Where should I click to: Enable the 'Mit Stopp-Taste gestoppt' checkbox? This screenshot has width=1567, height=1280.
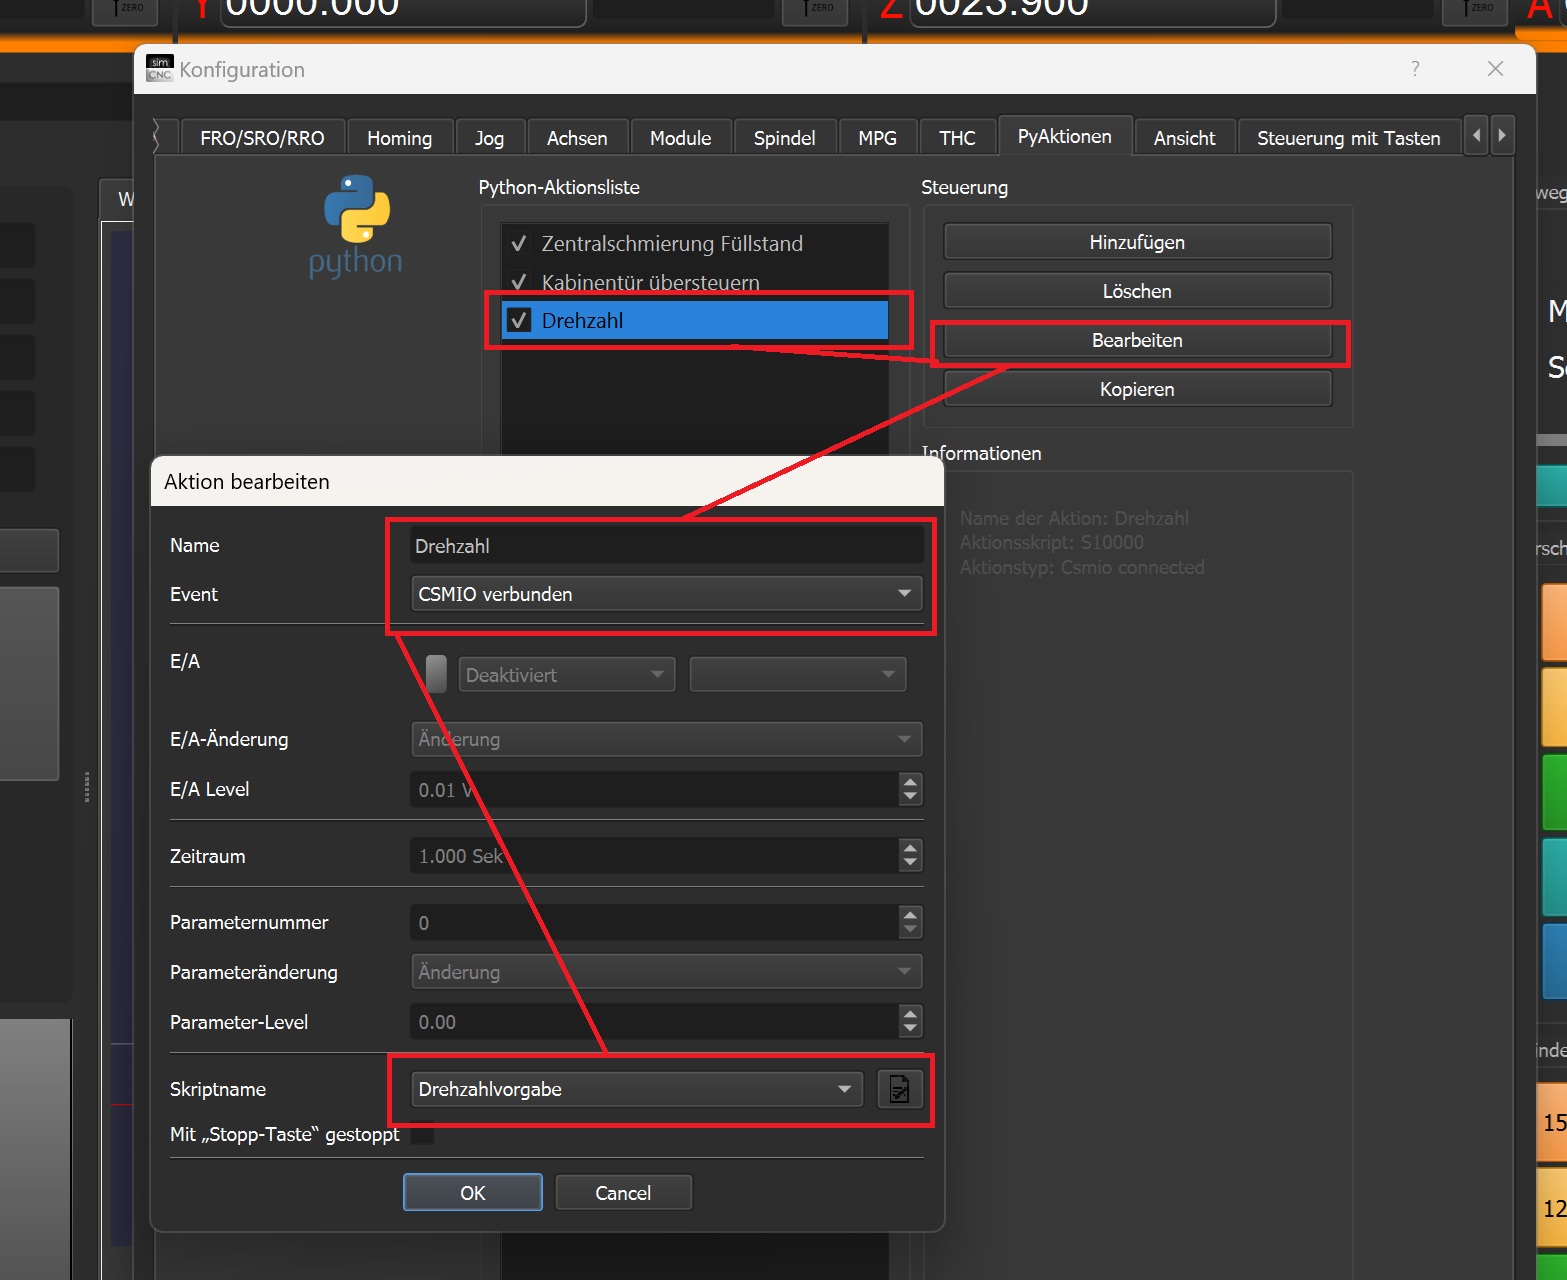coord(423,1134)
